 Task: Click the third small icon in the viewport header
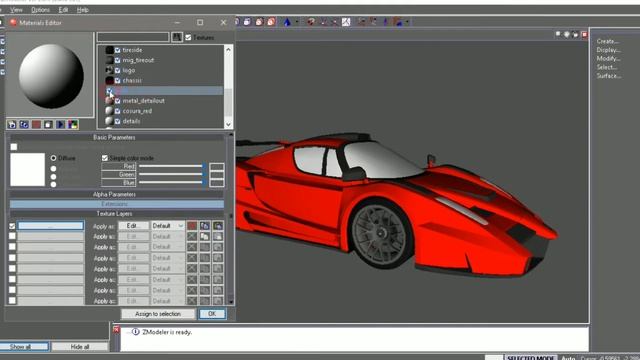(x=575, y=35)
